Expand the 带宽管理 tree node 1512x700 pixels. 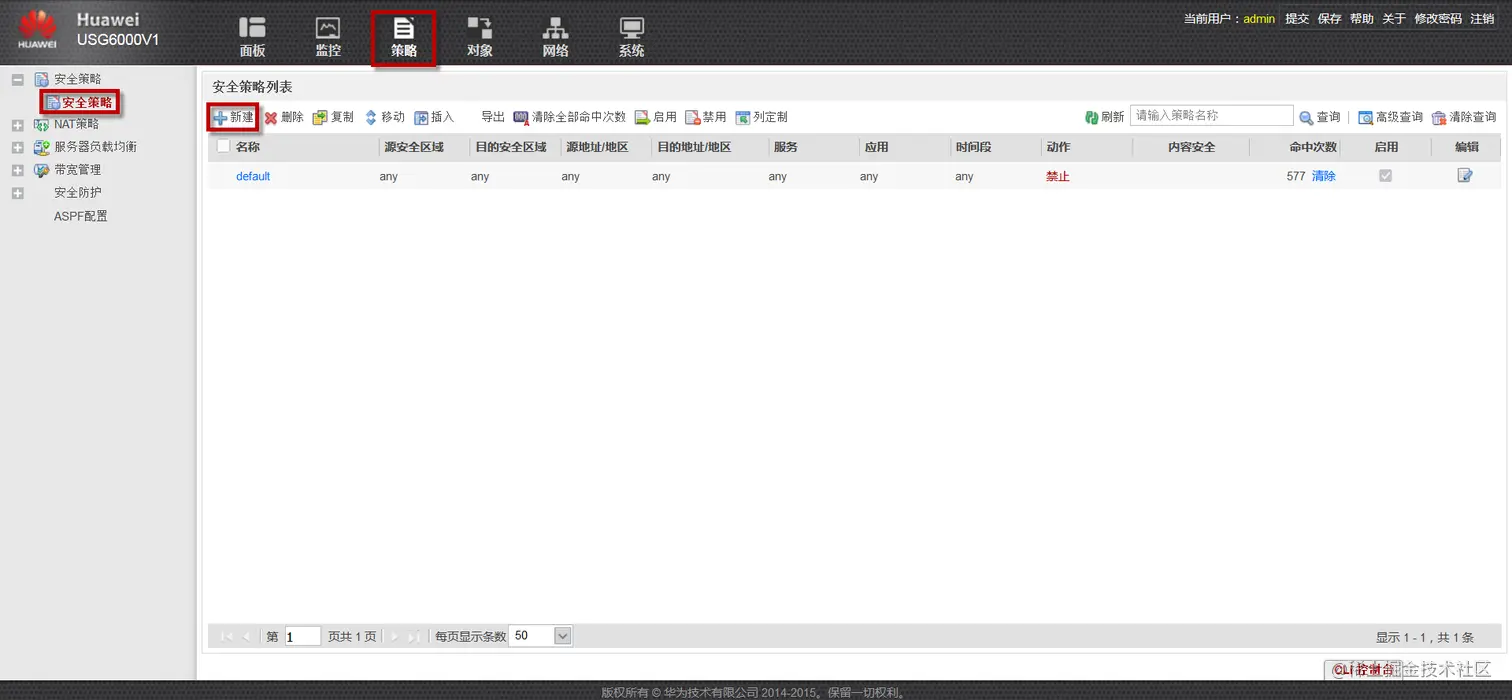coord(17,170)
